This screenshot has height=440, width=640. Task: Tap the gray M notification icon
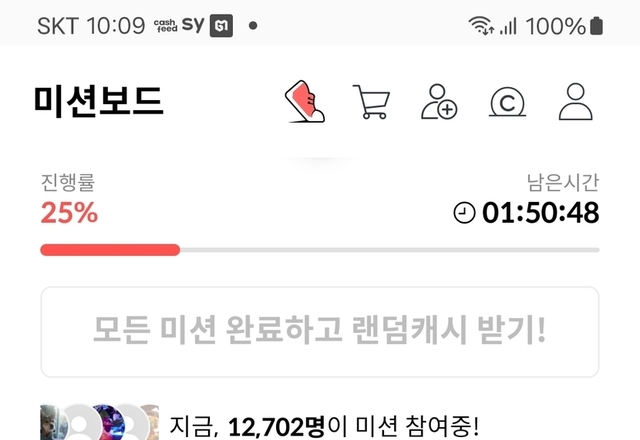tap(221, 26)
